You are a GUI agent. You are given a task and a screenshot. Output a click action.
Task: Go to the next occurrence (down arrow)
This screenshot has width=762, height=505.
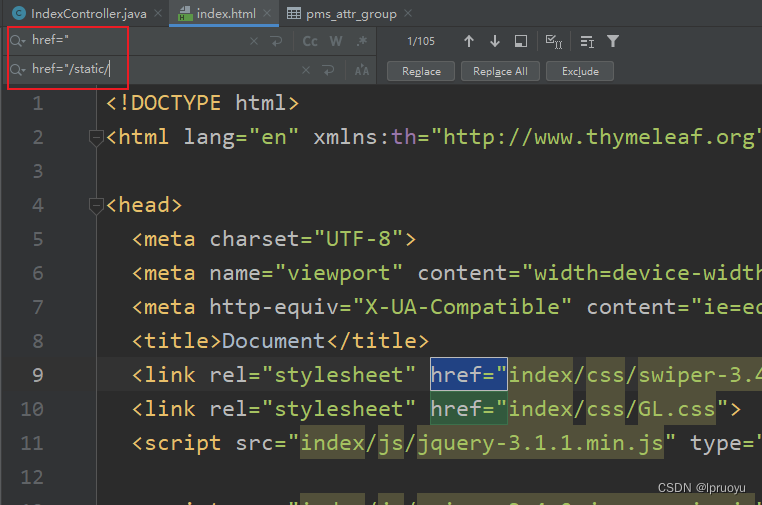point(495,41)
